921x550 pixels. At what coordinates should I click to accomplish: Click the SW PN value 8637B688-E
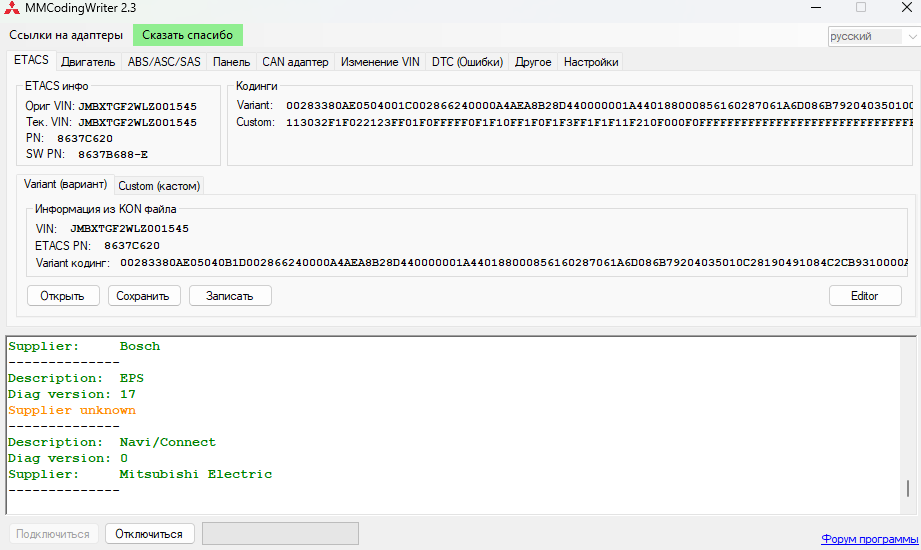pyautogui.click(x=113, y=155)
